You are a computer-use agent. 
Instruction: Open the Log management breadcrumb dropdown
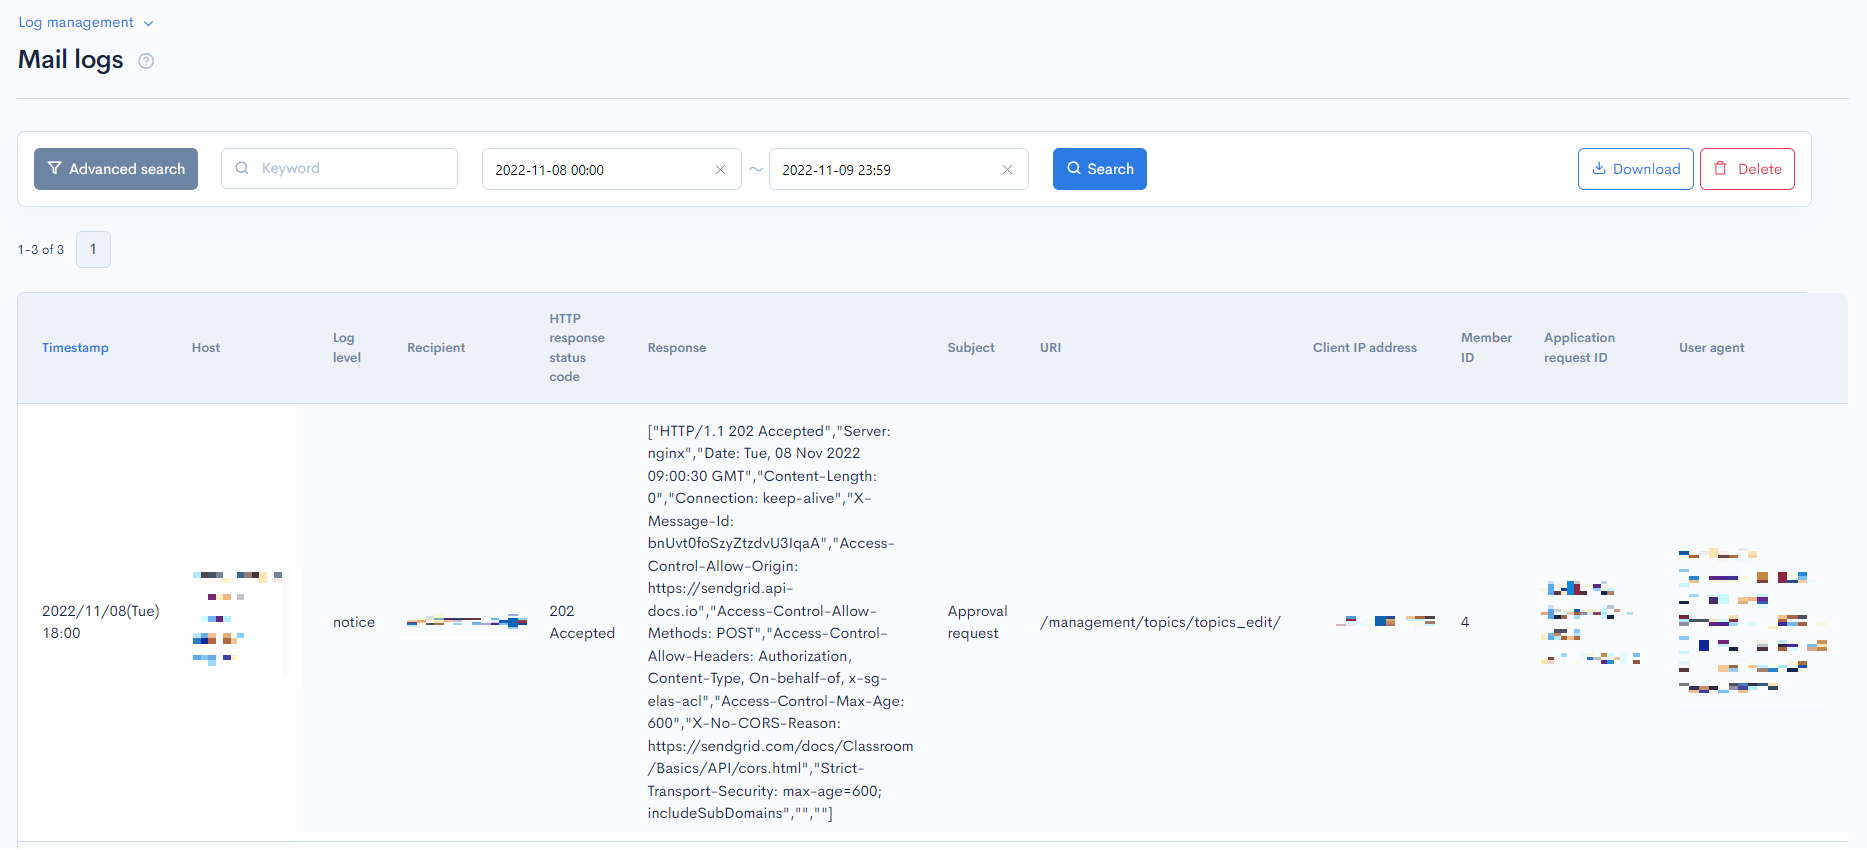(x=86, y=22)
